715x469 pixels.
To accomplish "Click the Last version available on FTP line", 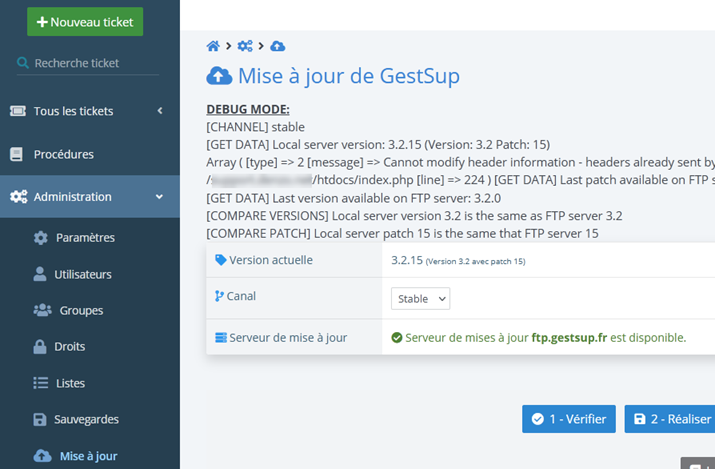I will coord(353,198).
